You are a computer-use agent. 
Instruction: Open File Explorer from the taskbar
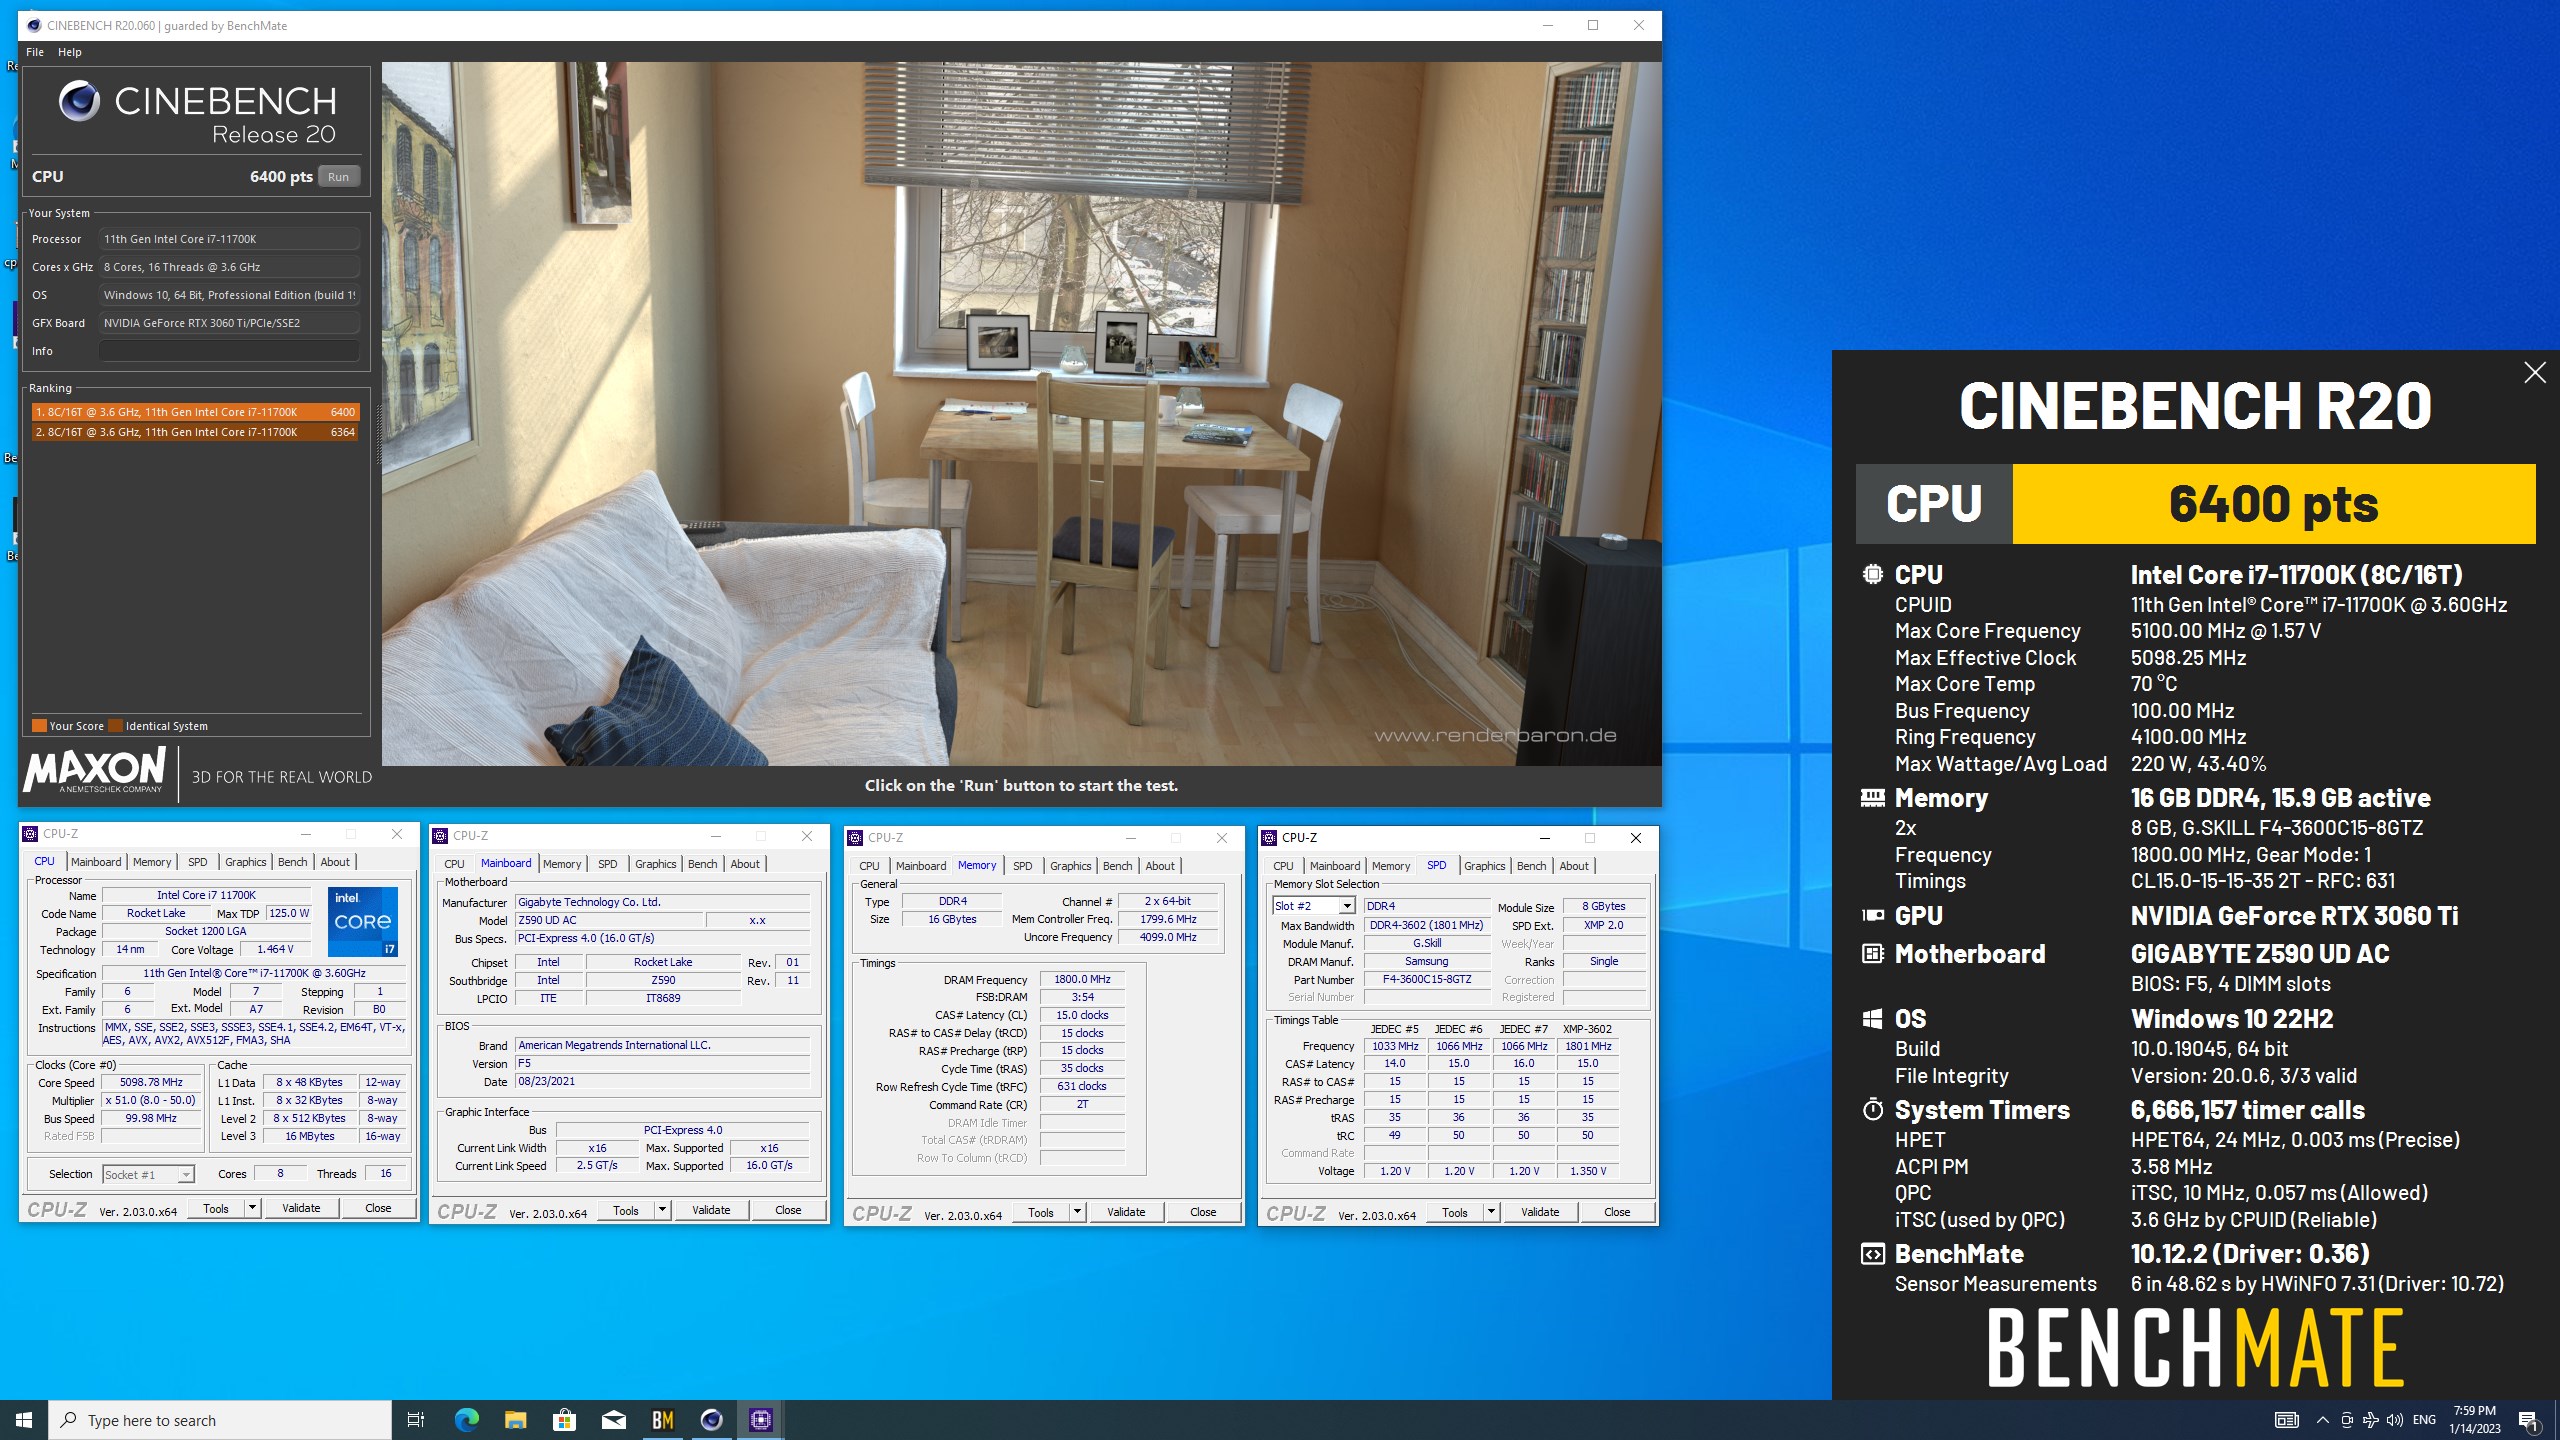tap(516, 1420)
